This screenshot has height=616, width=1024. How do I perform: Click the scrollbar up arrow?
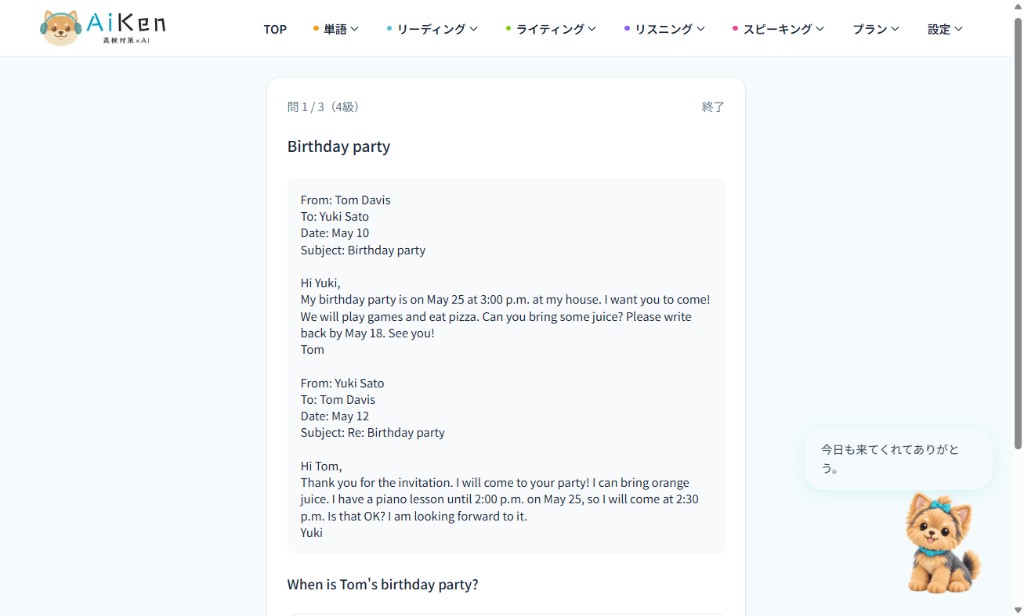[x=1017, y=6]
